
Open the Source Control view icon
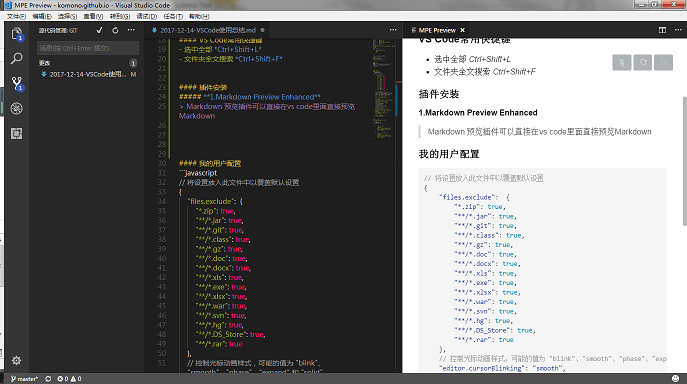click(17, 83)
